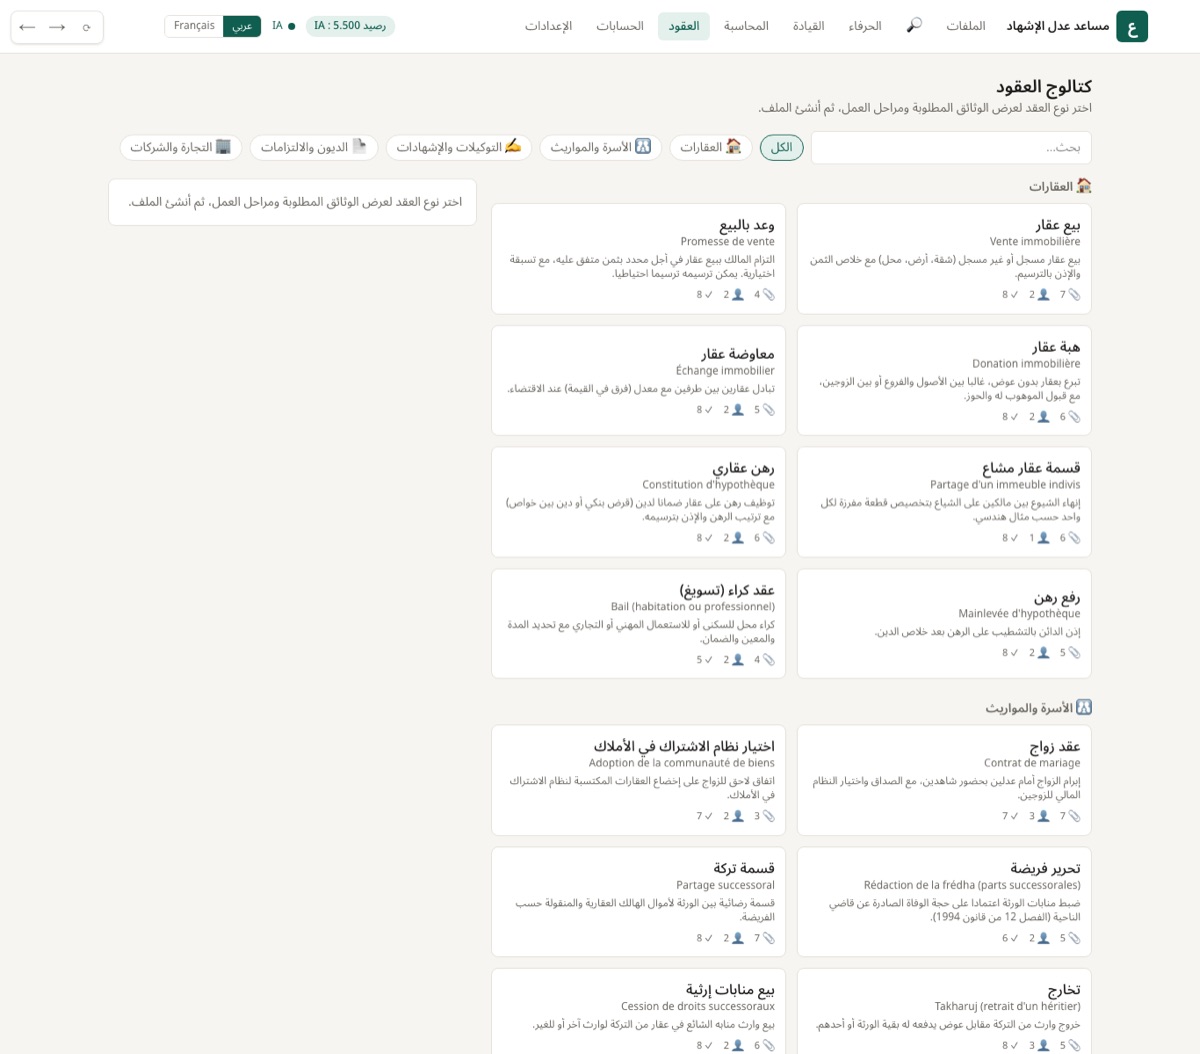The image size is (1200, 1054).
Task: Click the person icon on قسمة تركة card
Action: [738, 938]
